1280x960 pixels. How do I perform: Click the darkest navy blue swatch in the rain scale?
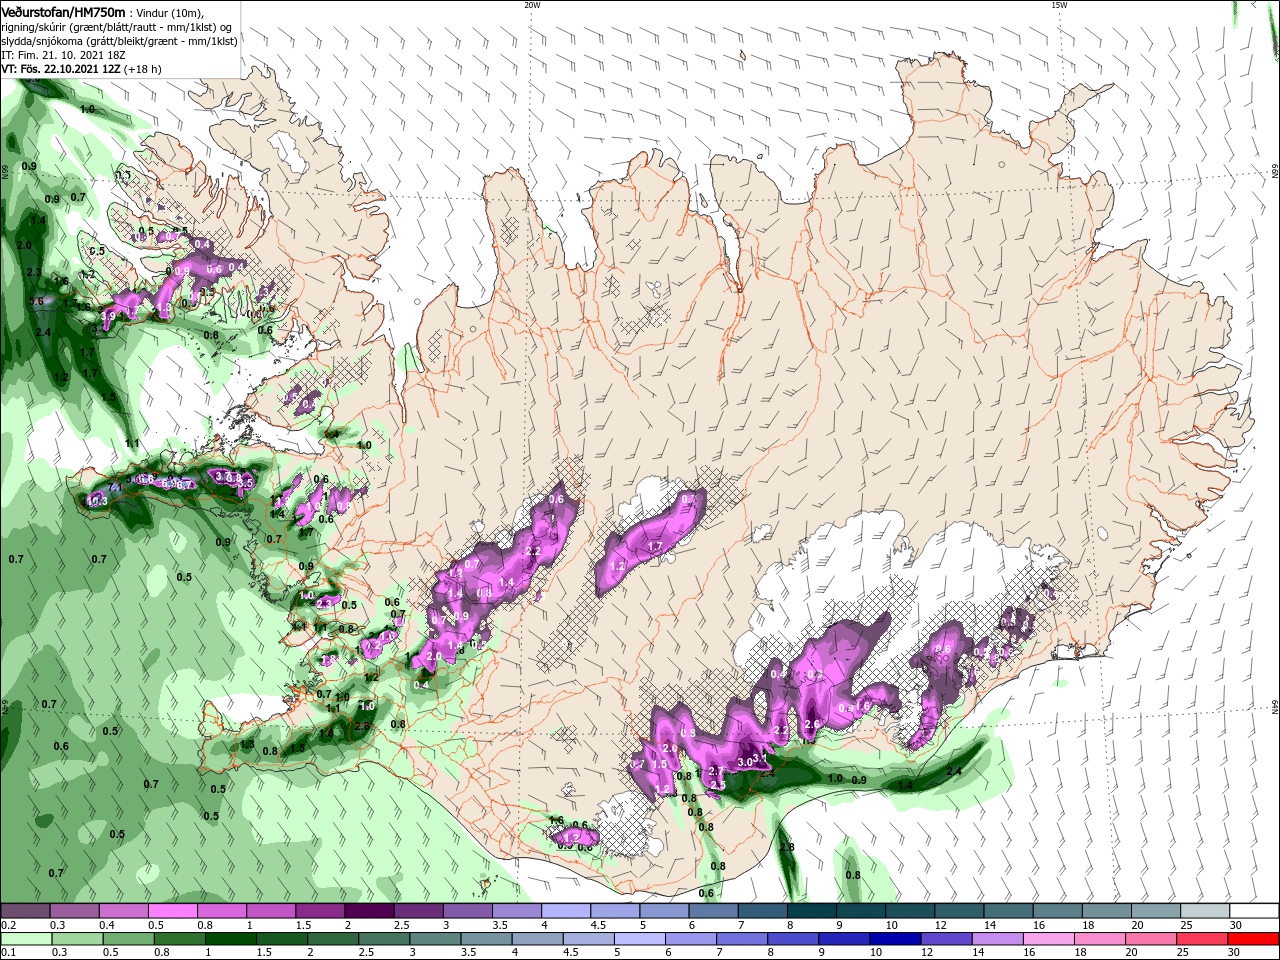(895, 939)
